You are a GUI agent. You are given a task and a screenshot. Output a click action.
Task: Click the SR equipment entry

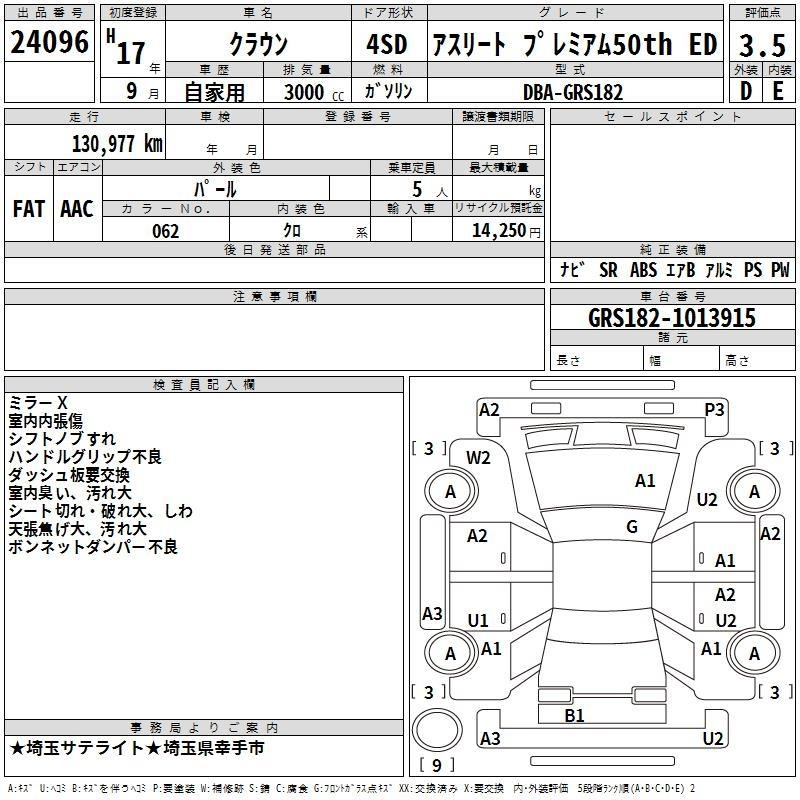608,270
